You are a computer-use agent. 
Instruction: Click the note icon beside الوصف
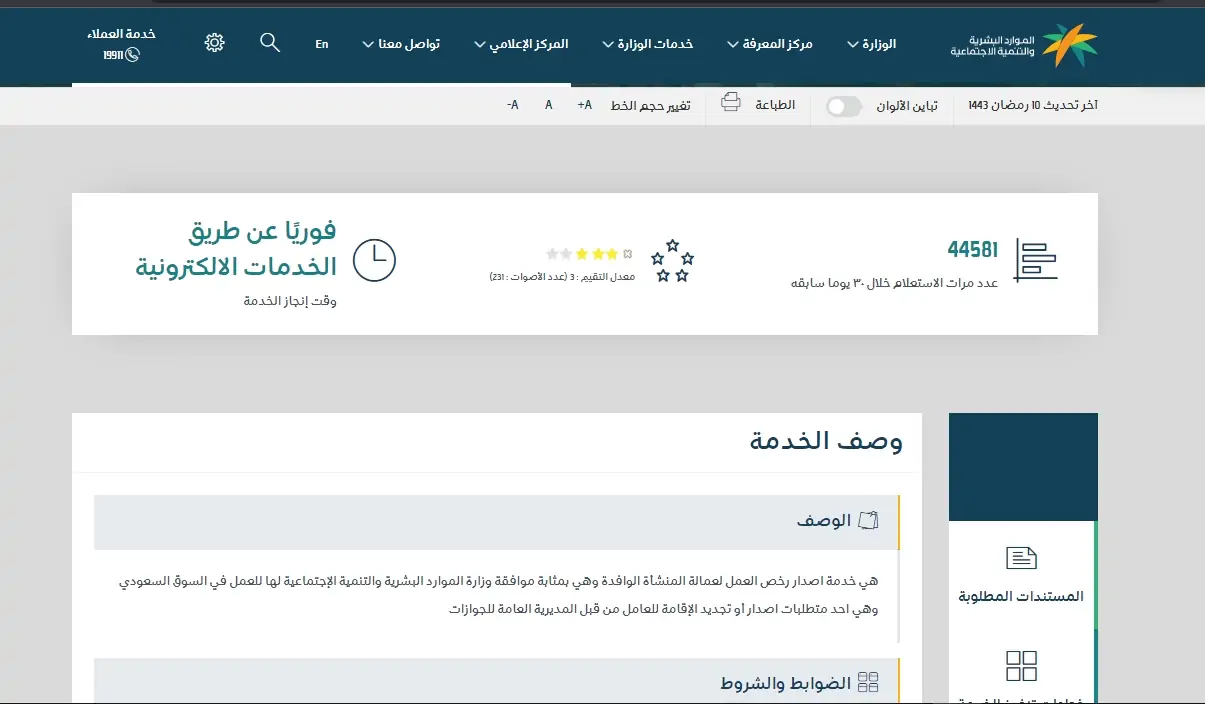point(869,520)
